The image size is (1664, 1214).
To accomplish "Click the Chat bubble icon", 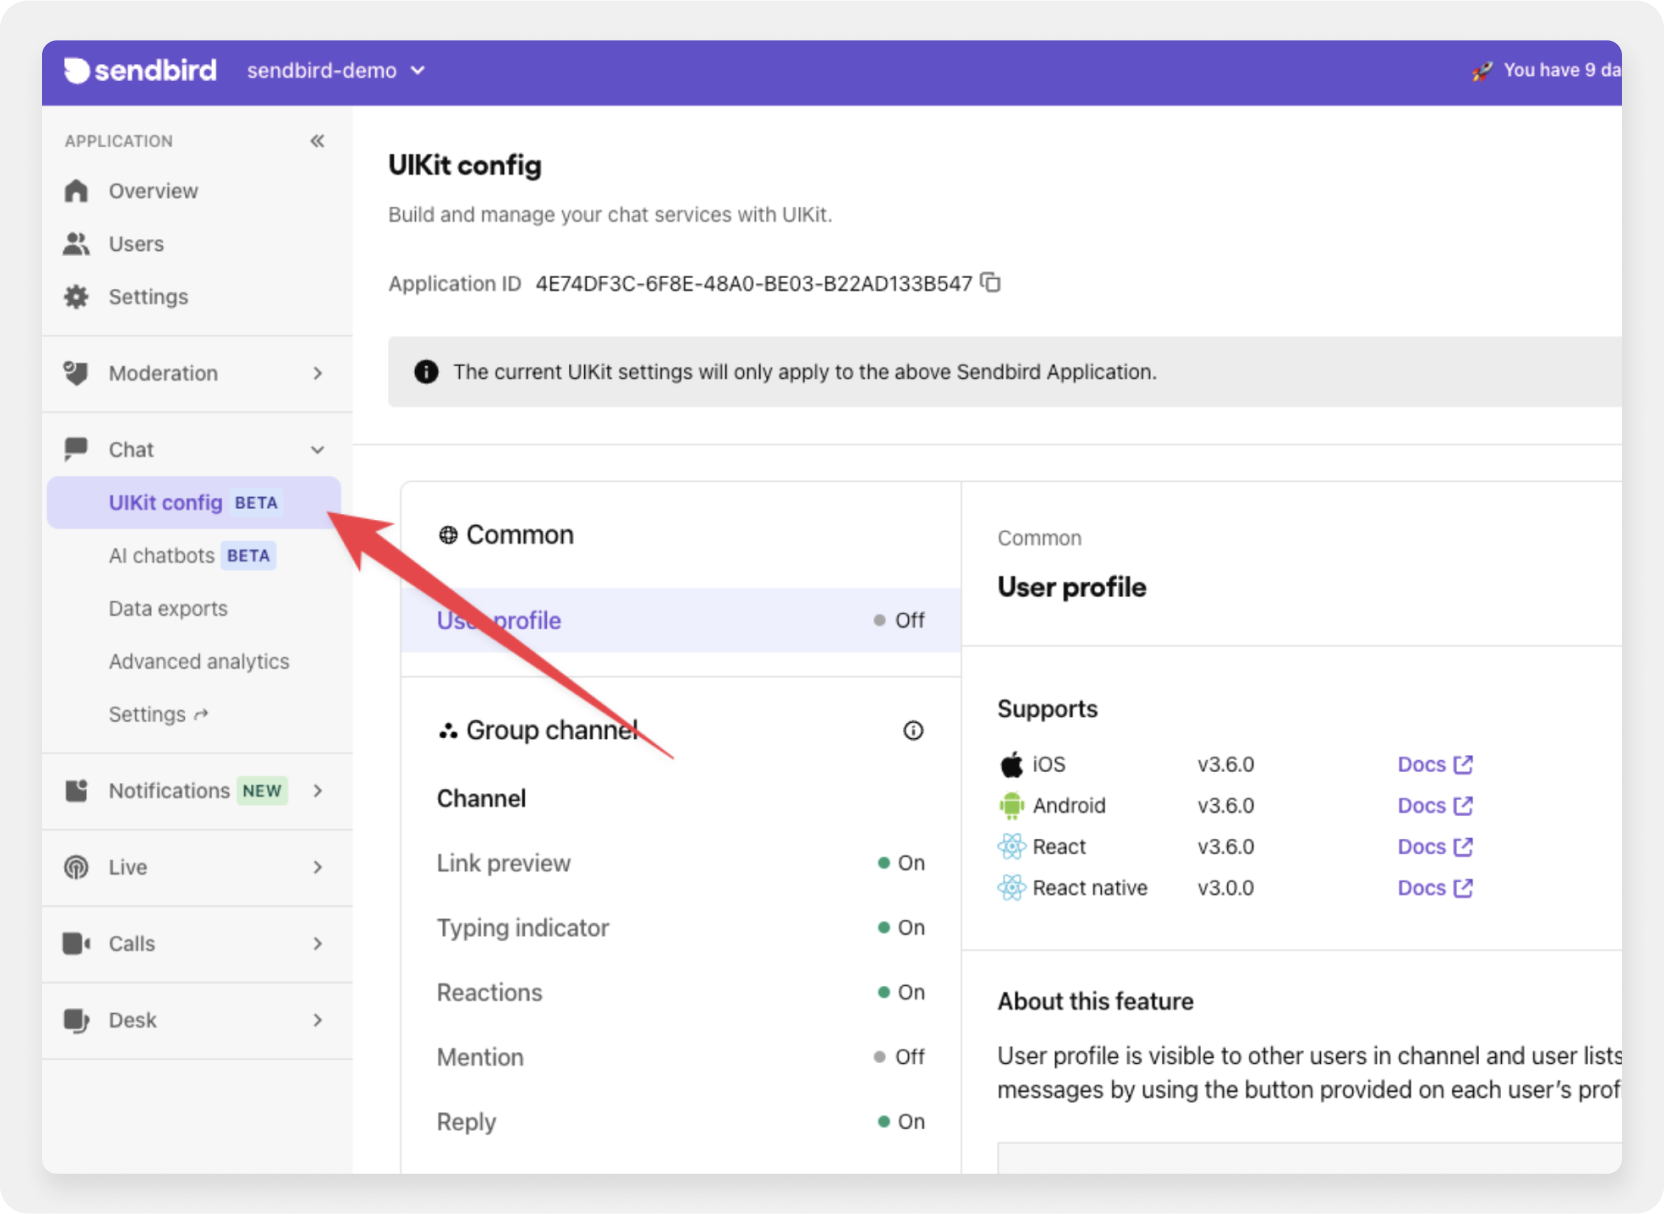I will click(76, 450).
